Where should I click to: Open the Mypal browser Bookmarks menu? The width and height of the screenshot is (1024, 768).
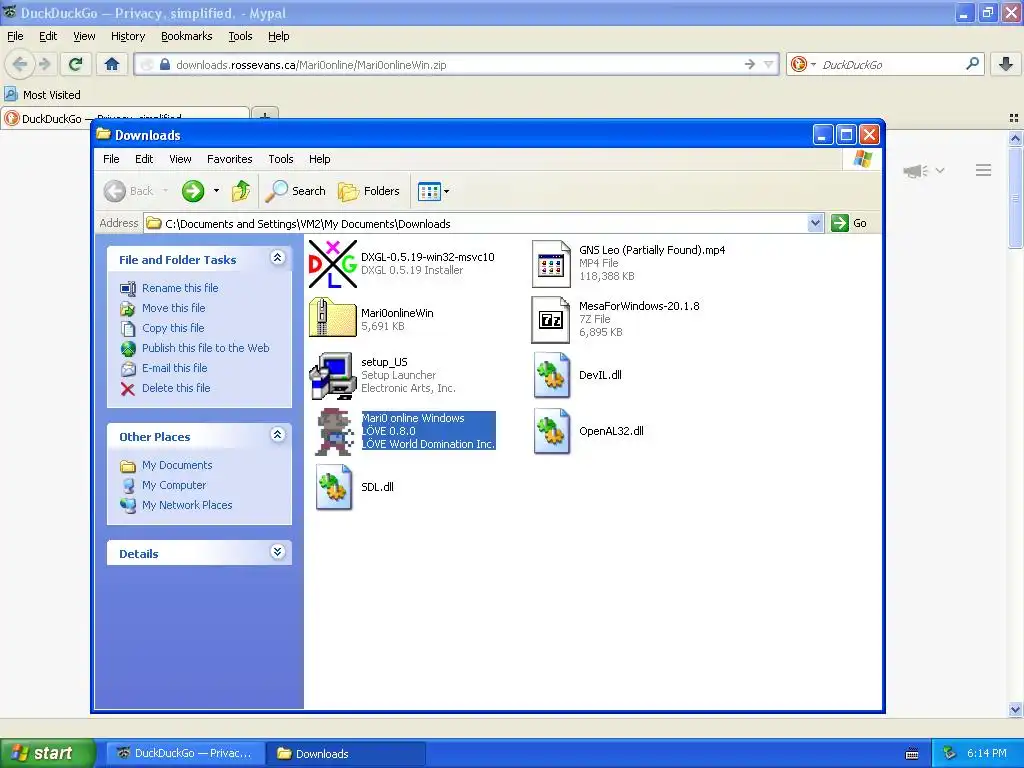[x=187, y=36]
